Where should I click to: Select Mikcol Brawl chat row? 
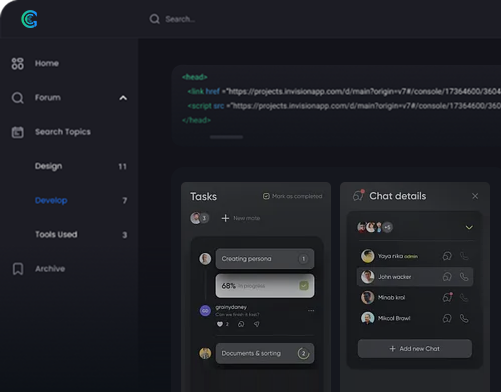(415, 318)
